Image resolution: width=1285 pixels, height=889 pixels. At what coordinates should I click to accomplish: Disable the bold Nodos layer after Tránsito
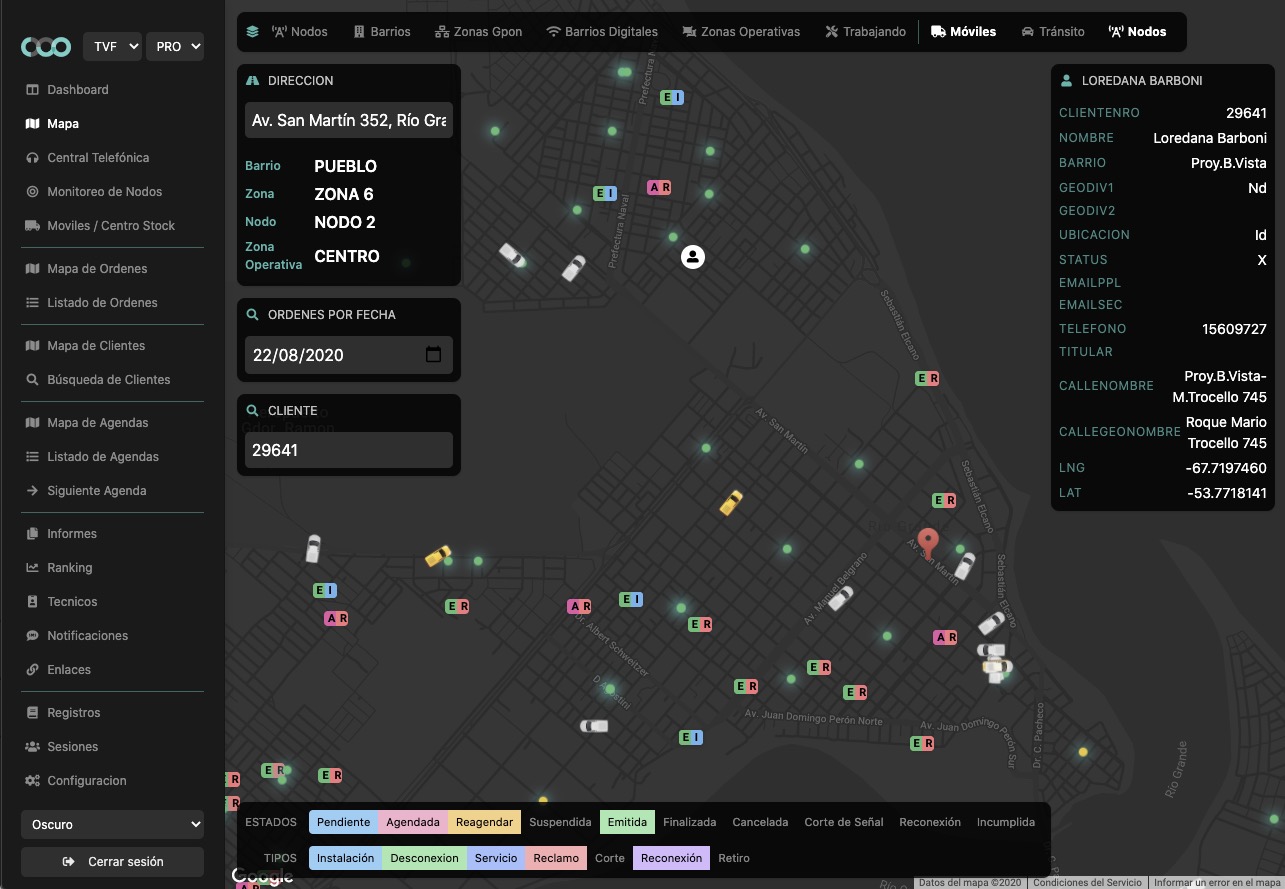pos(1138,32)
